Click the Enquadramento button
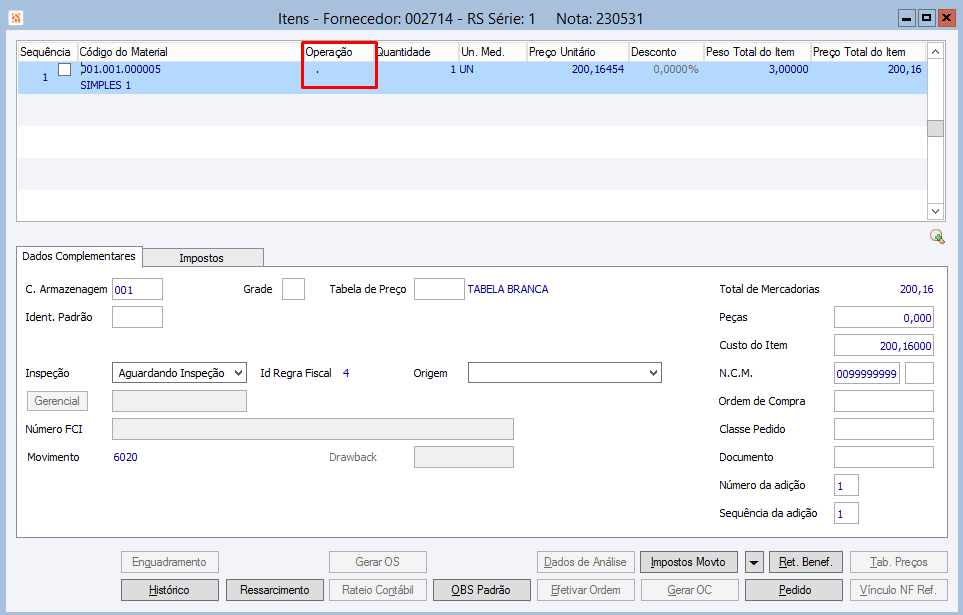The image size is (963, 615). pos(170,562)
